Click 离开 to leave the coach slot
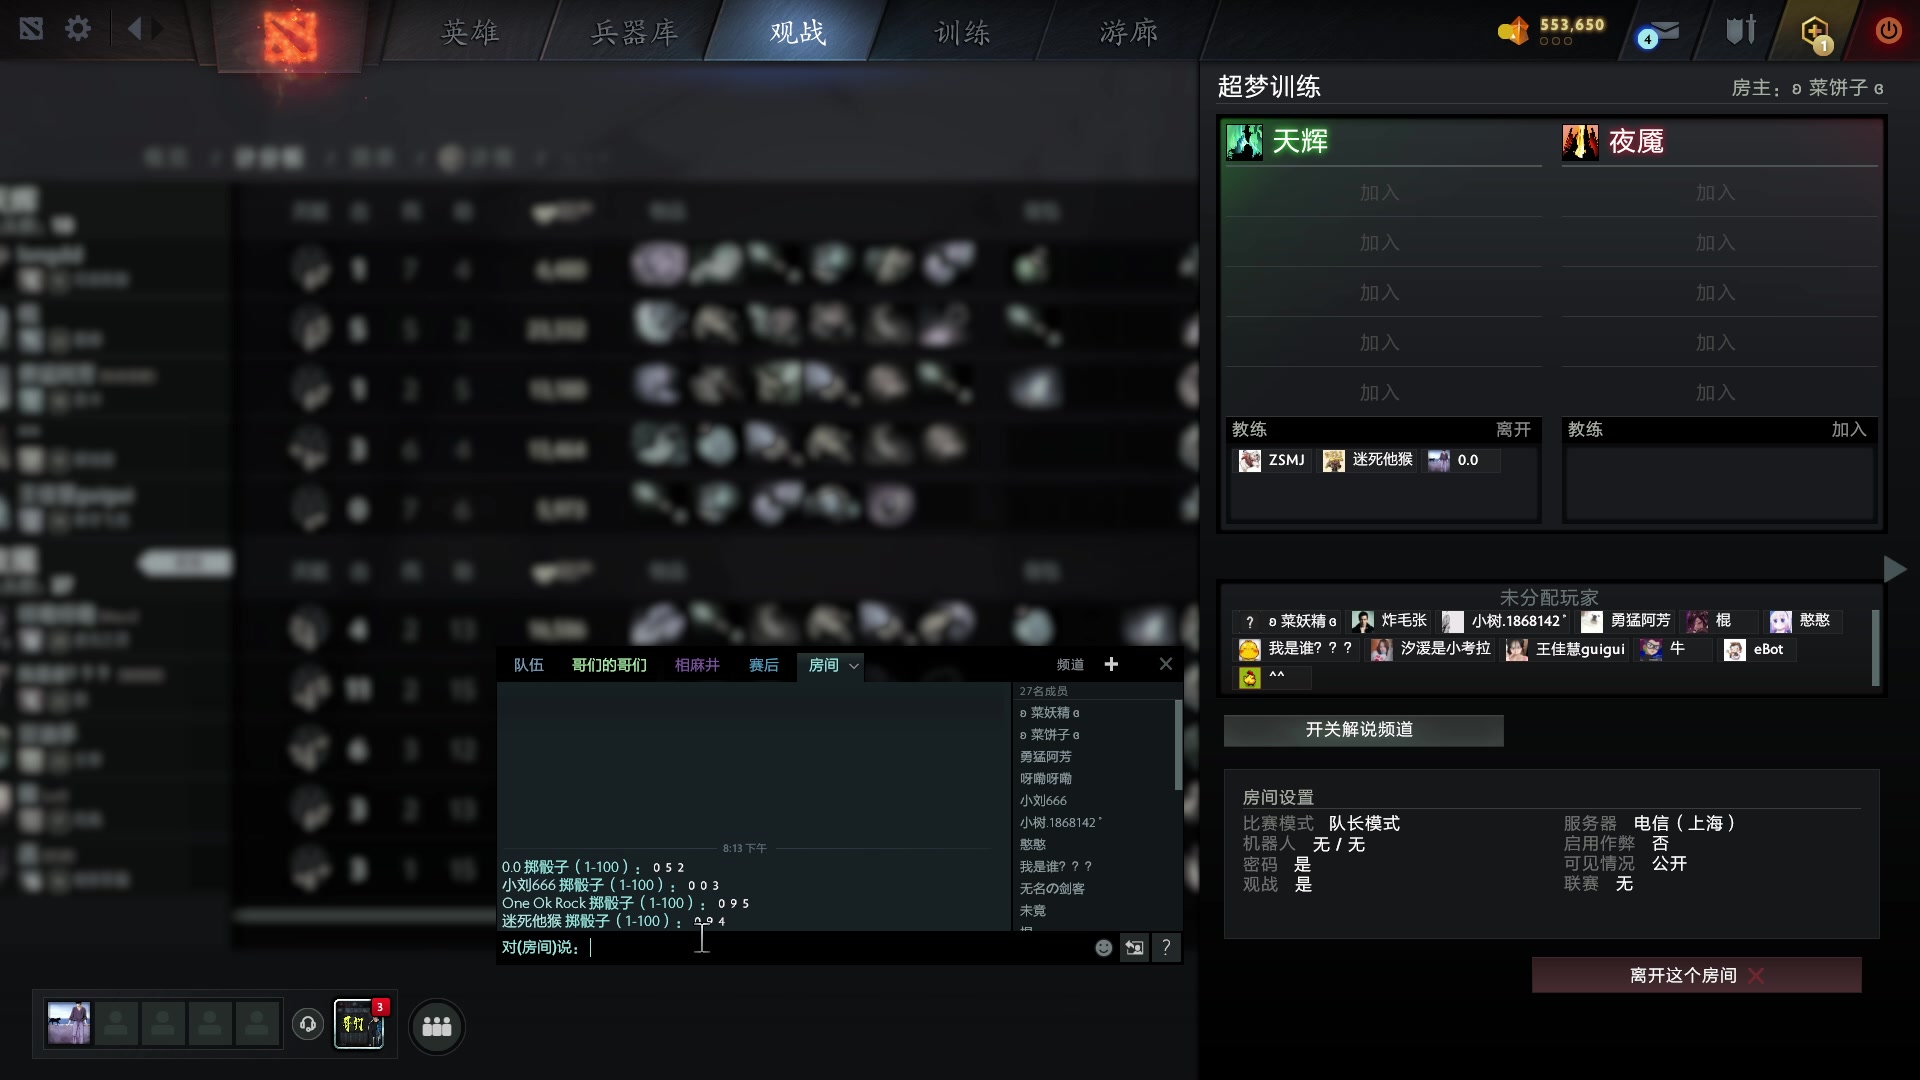1920x1080 pixels. (1513, 430)
